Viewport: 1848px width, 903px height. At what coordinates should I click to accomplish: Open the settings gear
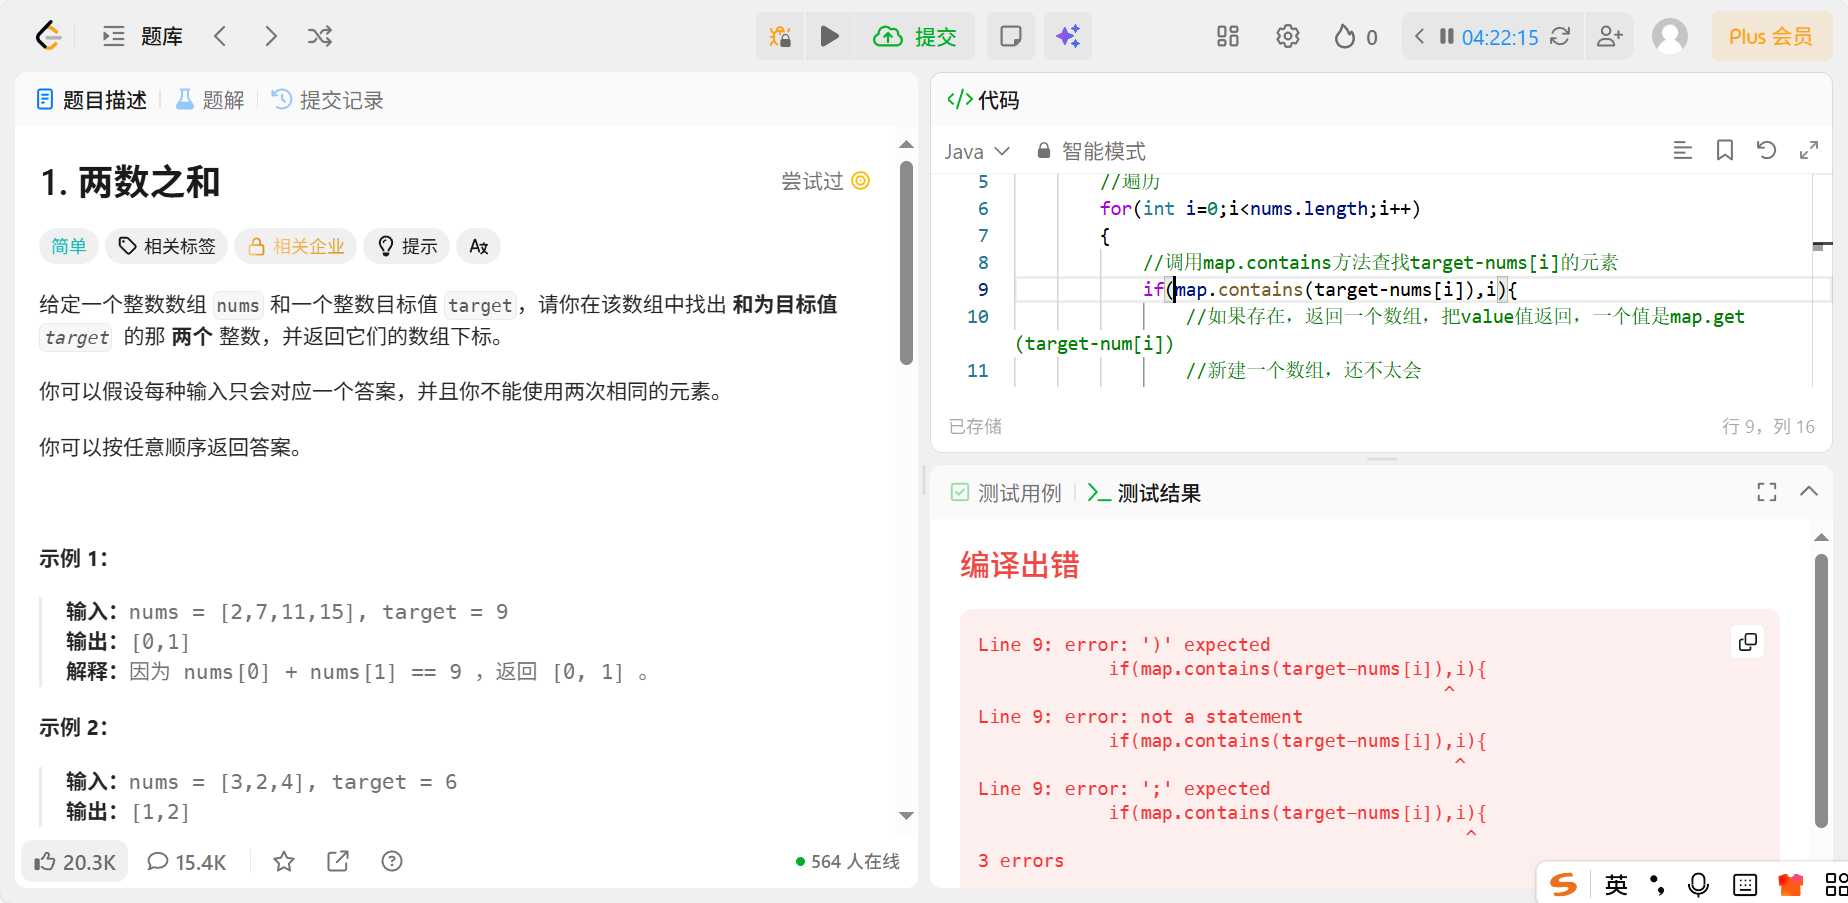tap(1288, 37)
